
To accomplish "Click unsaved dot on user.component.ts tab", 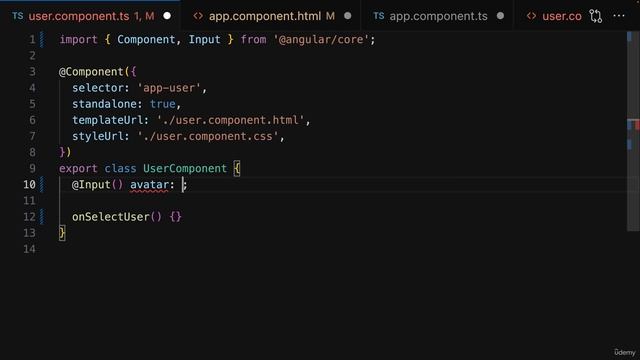I will tap(167, 16).
